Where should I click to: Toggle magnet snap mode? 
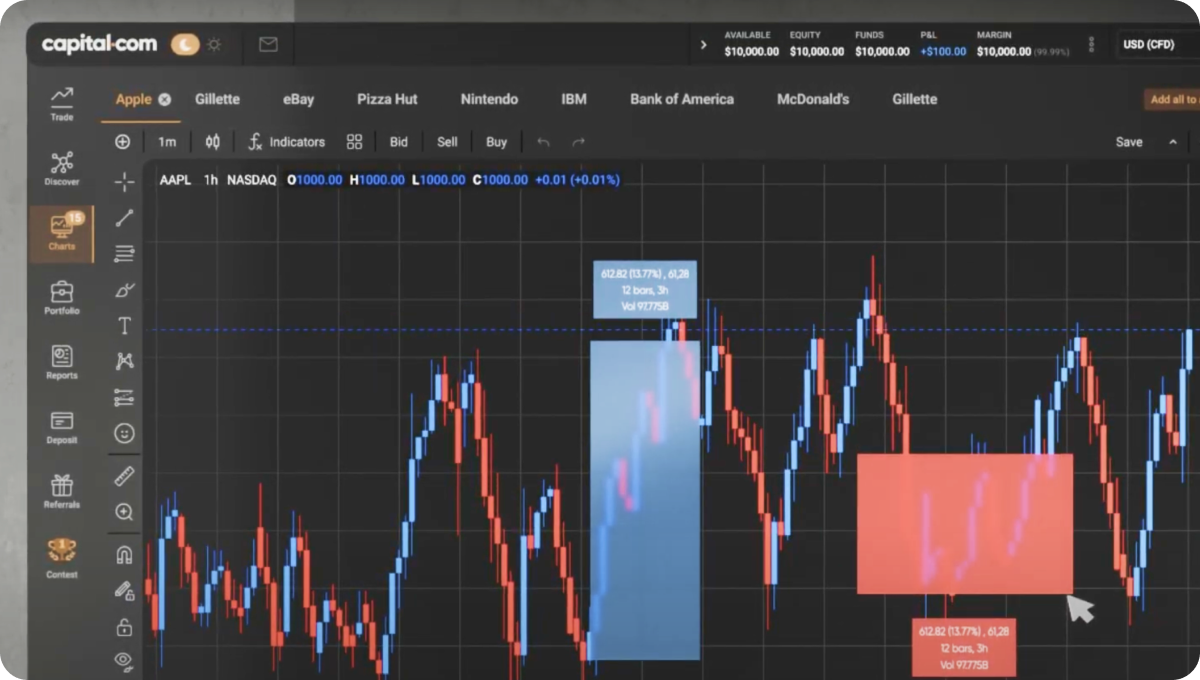point(124,554)
